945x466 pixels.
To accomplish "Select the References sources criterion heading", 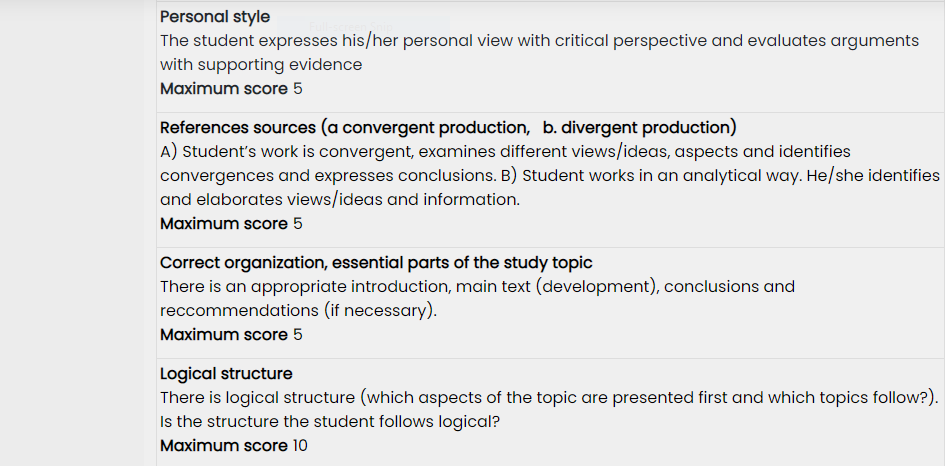I will (448, 128).
